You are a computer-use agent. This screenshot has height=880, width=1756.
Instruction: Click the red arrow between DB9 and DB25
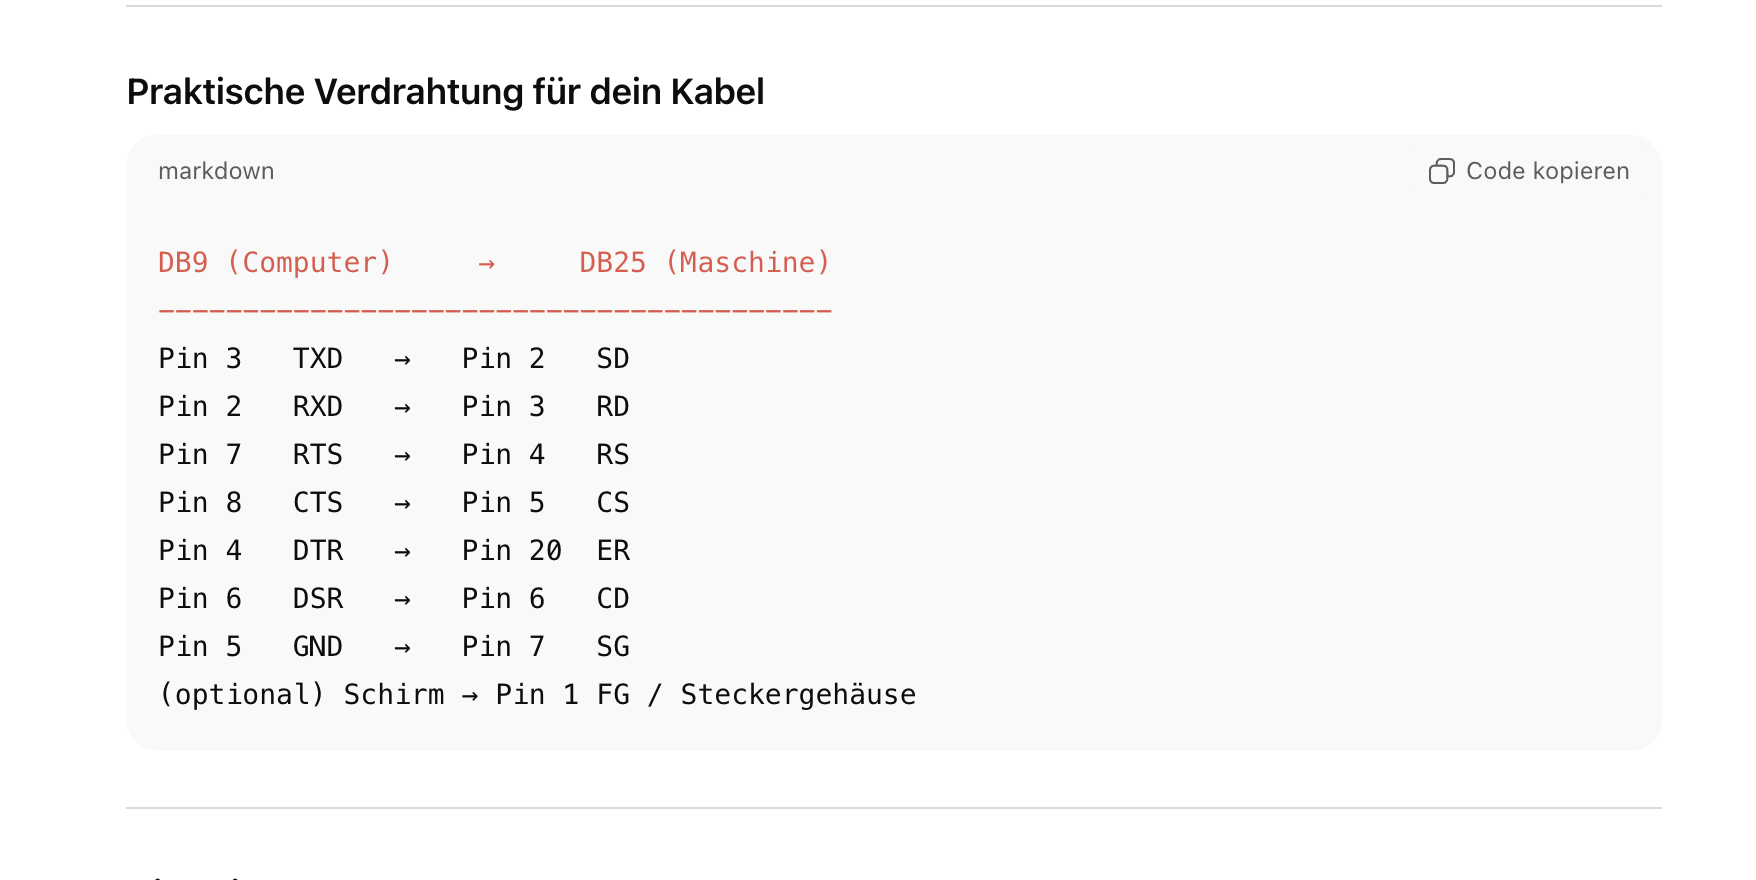487,264
